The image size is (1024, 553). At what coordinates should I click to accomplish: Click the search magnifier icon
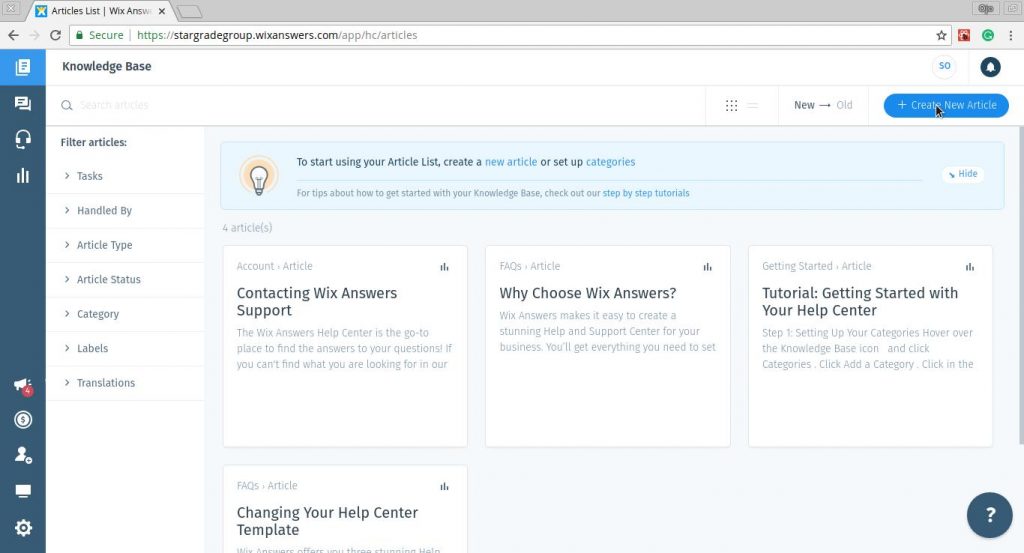click(67, 105)
